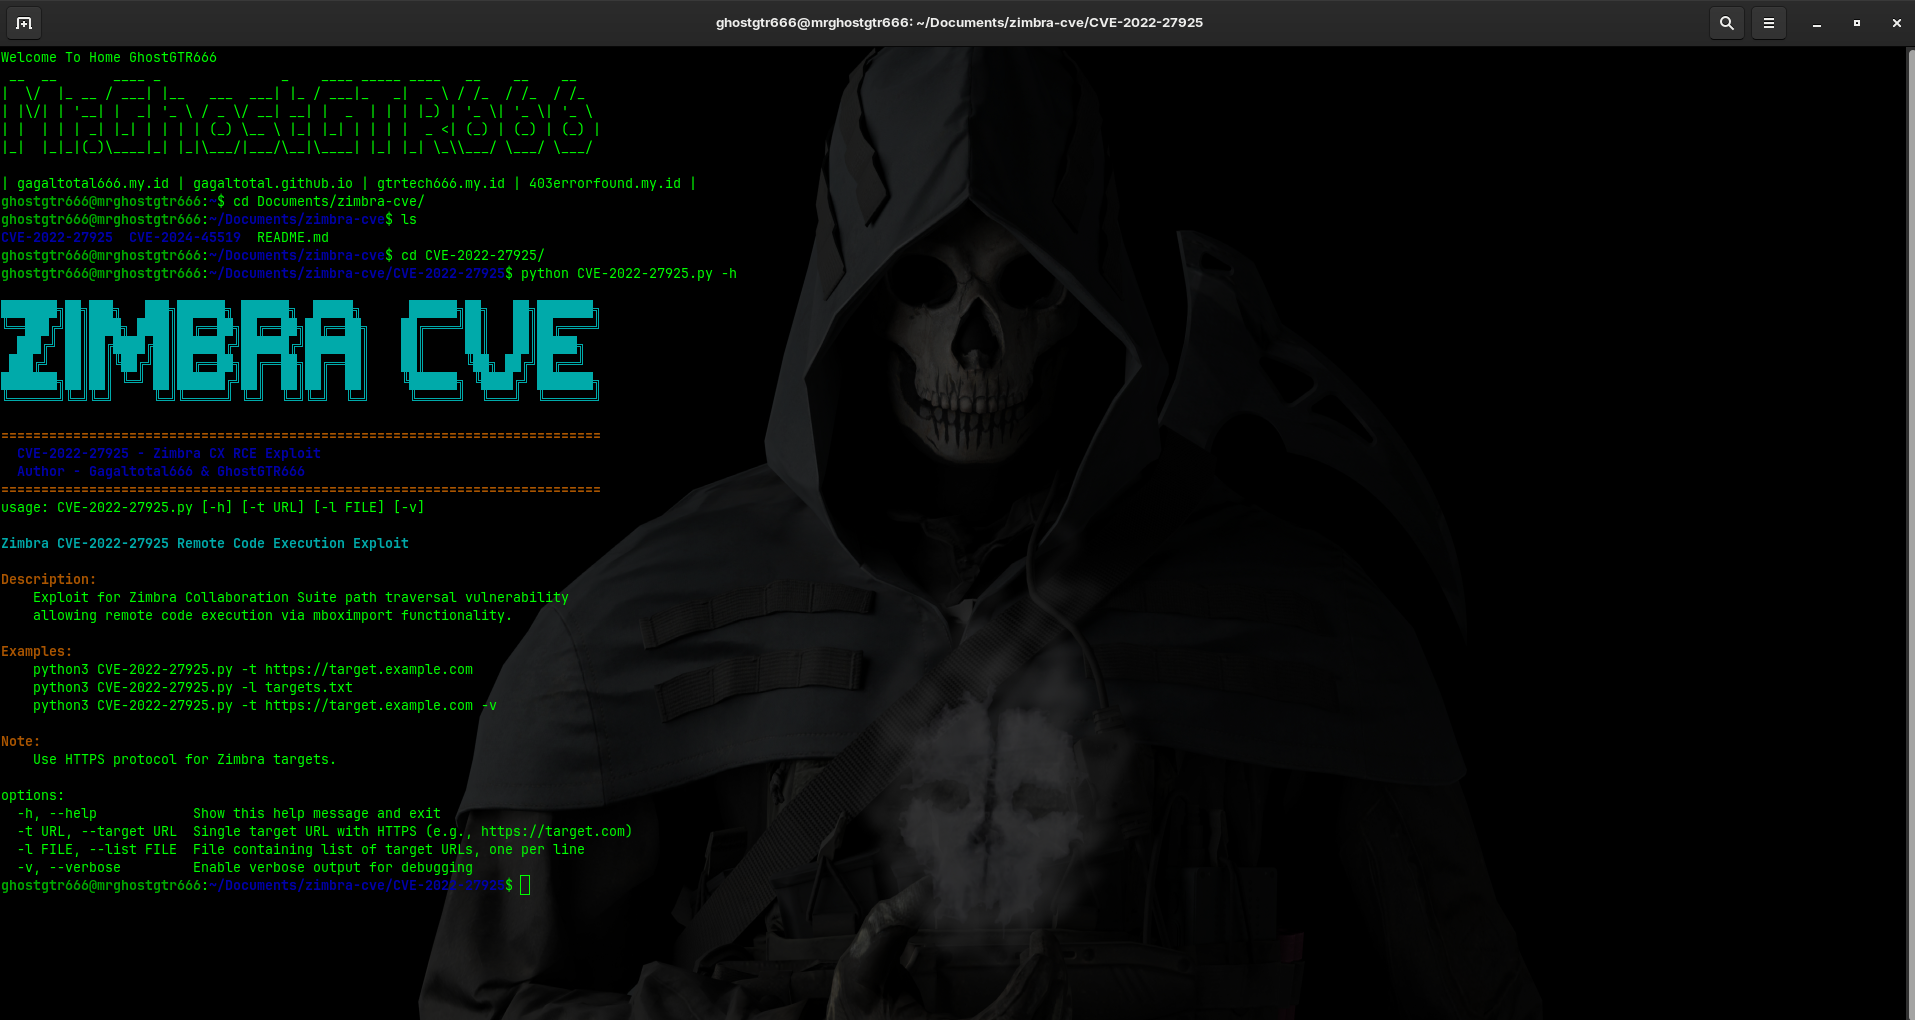Click the gagaltotal.github.io text
1915x1020 pixels.
point(273,183)
